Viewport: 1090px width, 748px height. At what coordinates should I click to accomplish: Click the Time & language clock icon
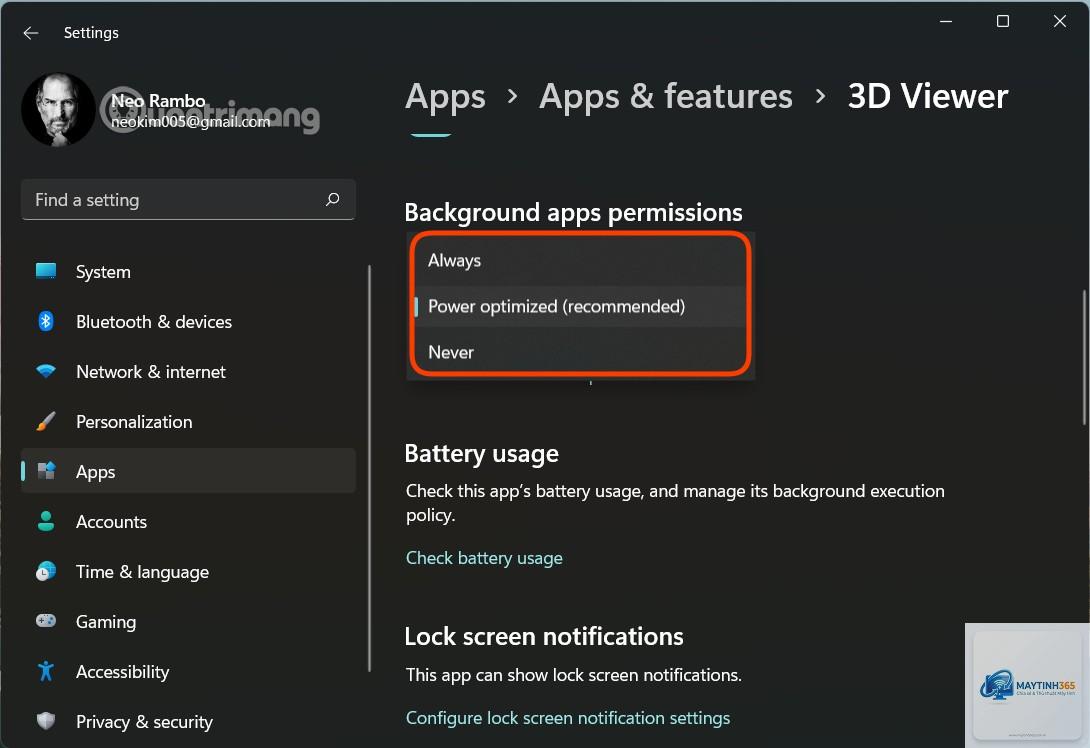pos(46,571)
